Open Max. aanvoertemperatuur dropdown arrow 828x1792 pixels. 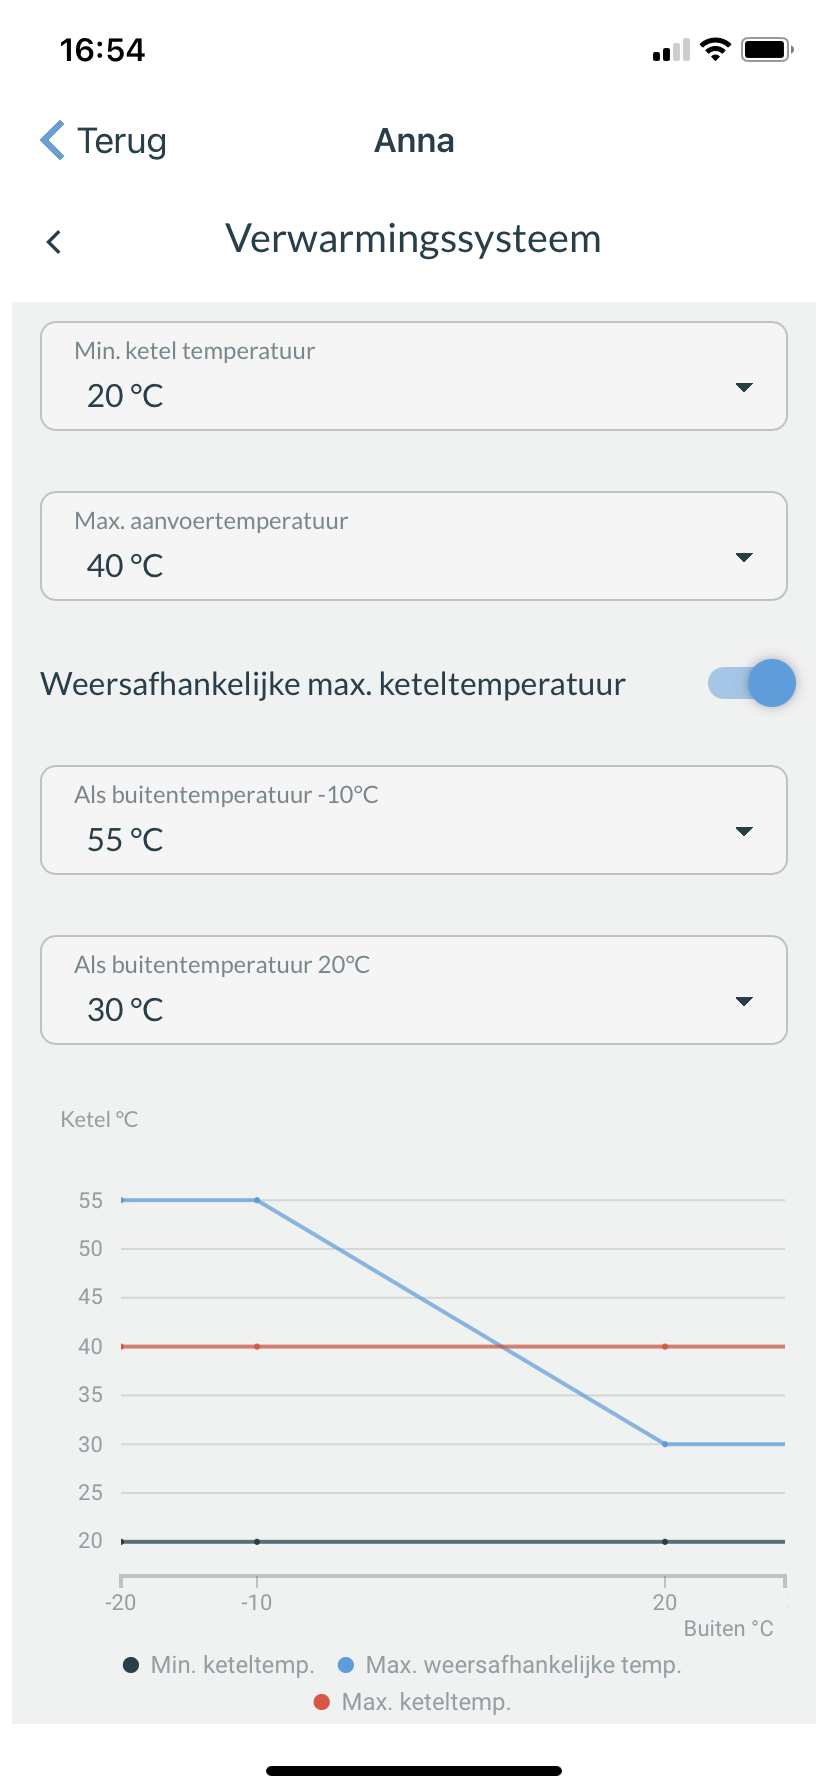point(744,557)
